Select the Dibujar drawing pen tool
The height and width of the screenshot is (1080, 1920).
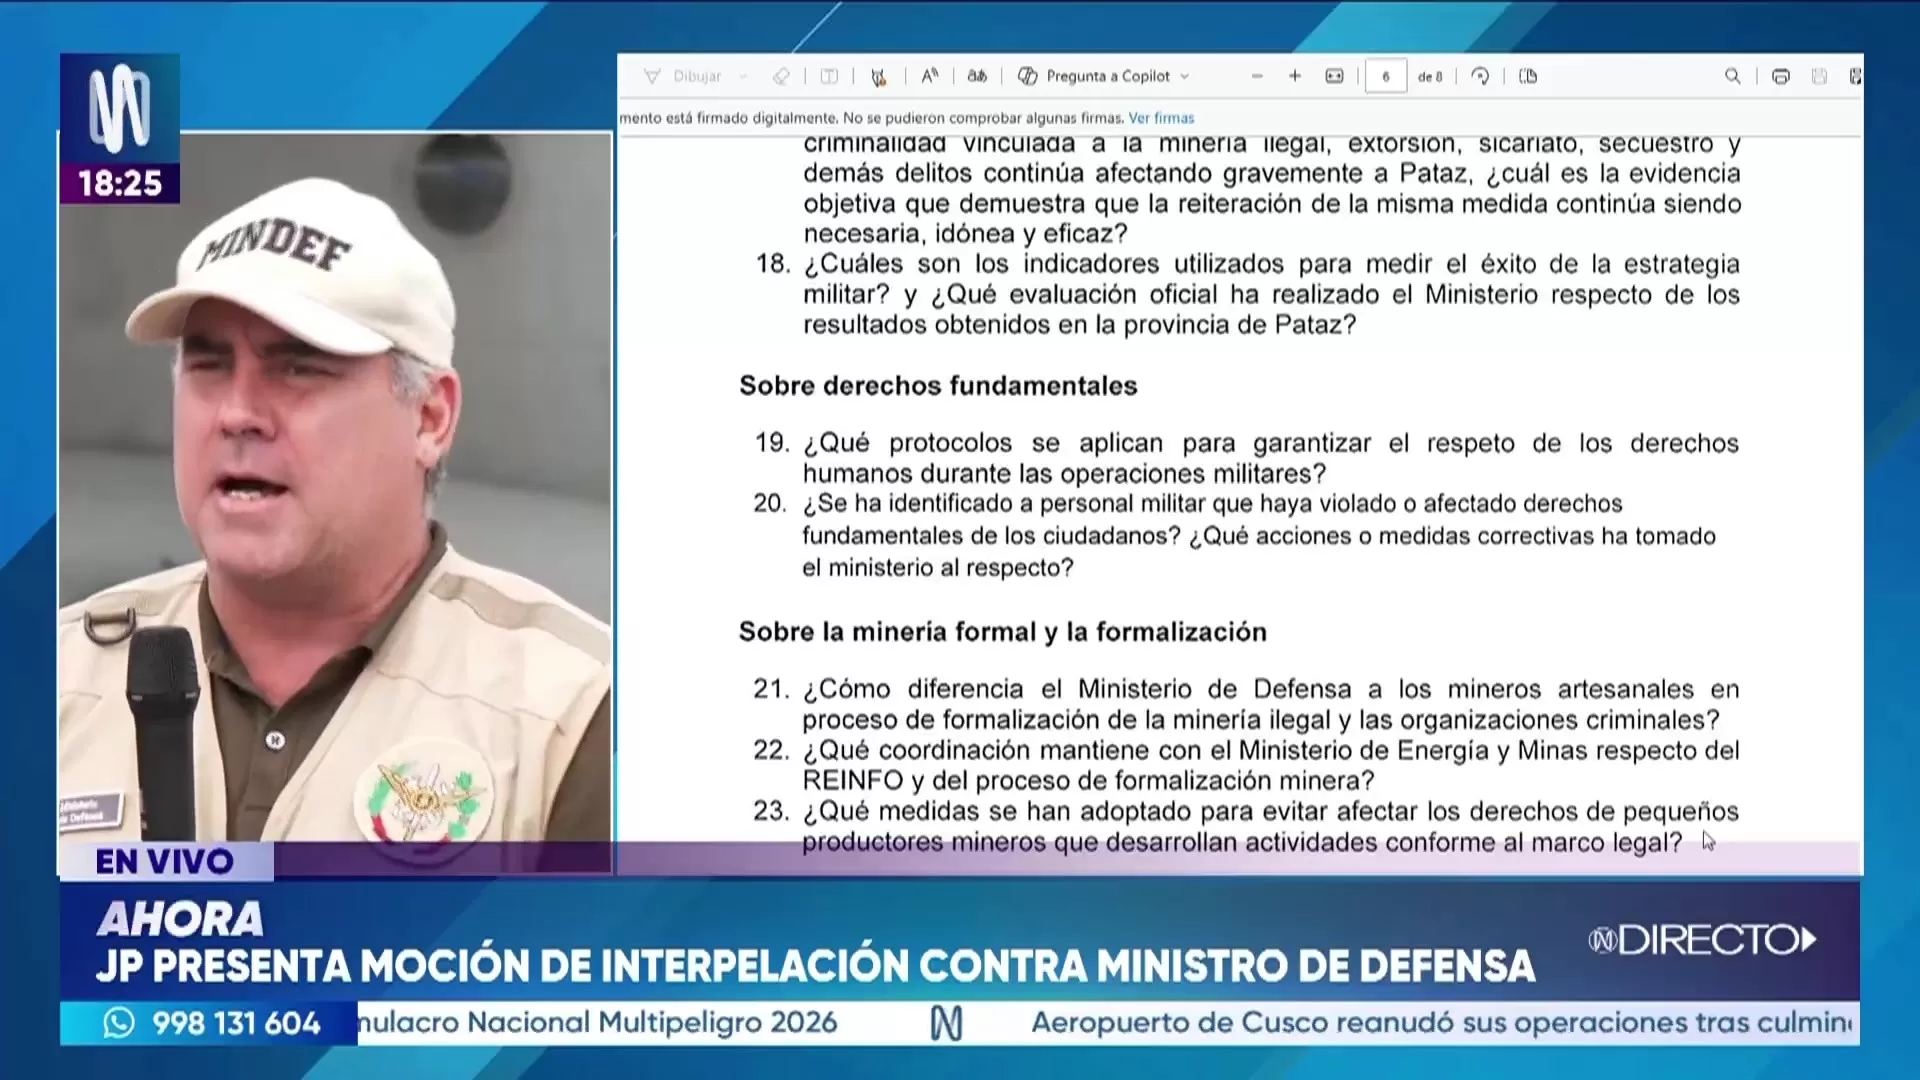(x=683, y=76)
